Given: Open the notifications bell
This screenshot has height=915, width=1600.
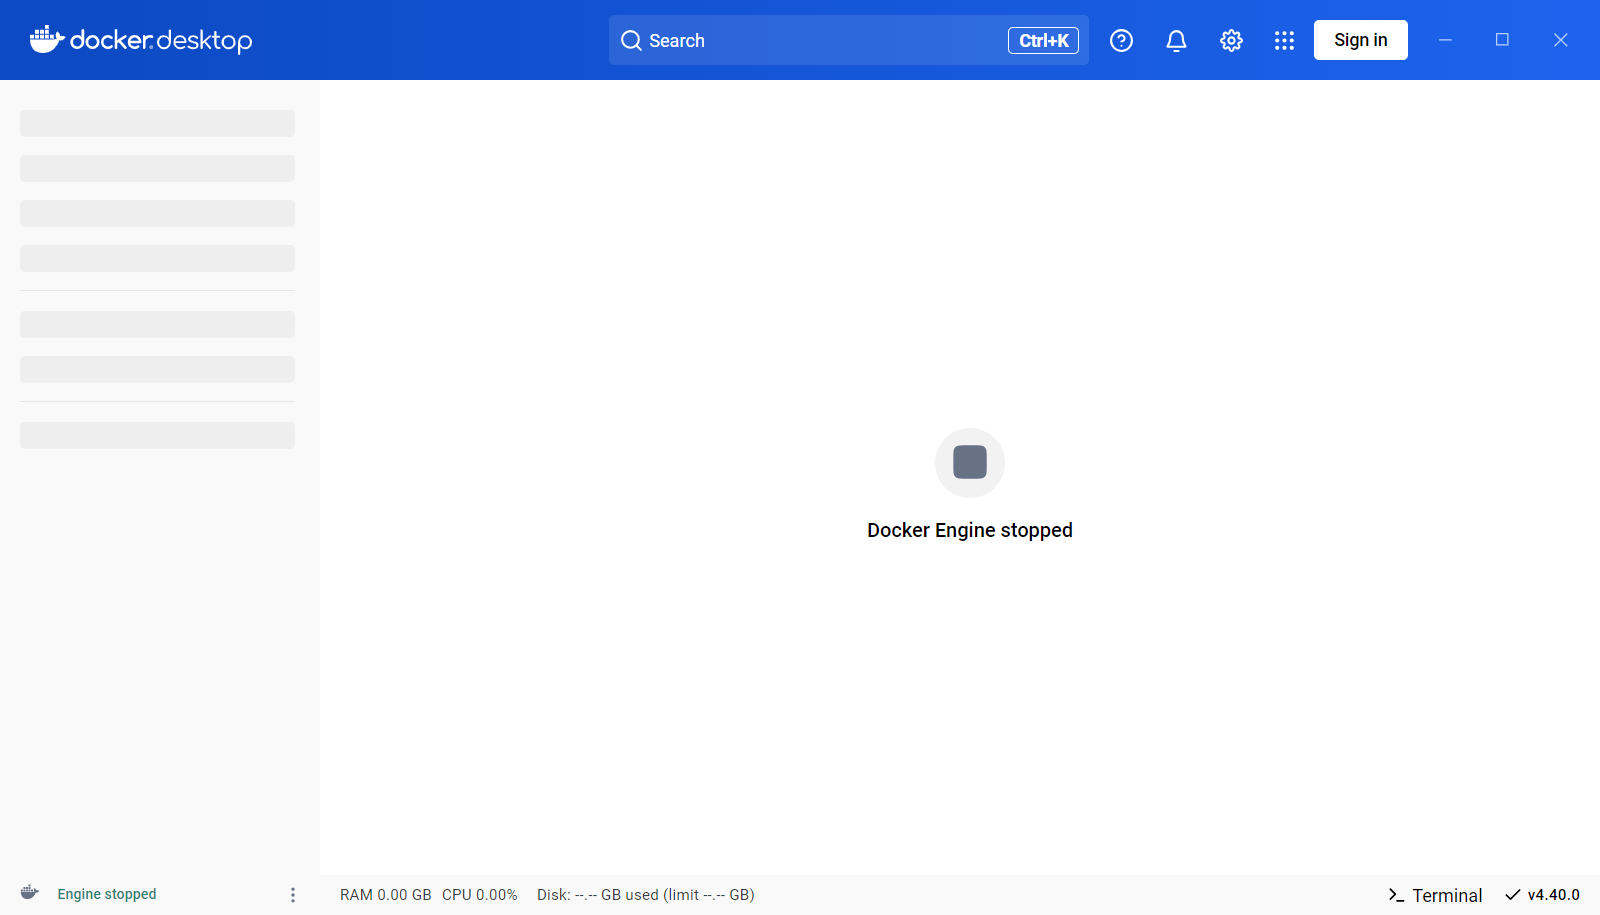Looking at the screenshot, I should pyautogui.click(x=1176, y=40).
